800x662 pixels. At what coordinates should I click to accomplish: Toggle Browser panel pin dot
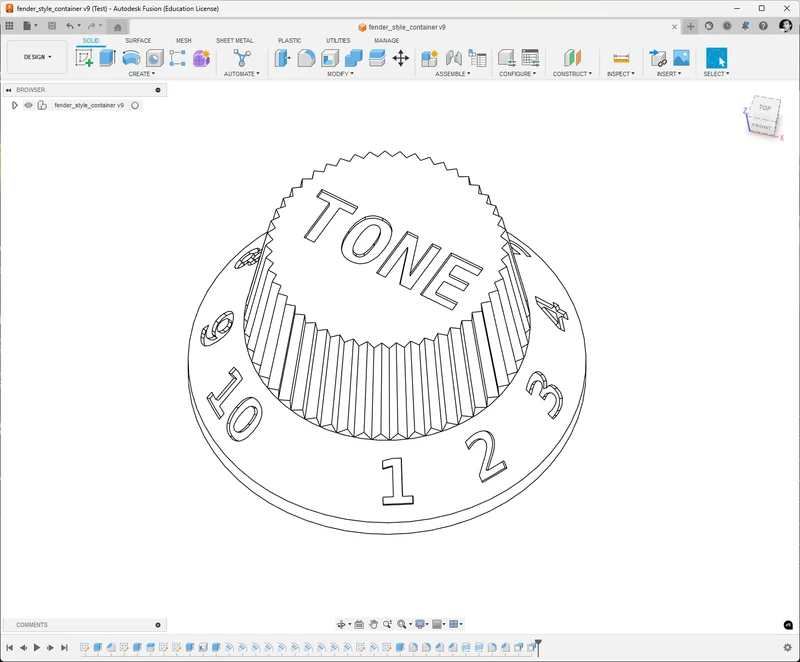point(158,90)
